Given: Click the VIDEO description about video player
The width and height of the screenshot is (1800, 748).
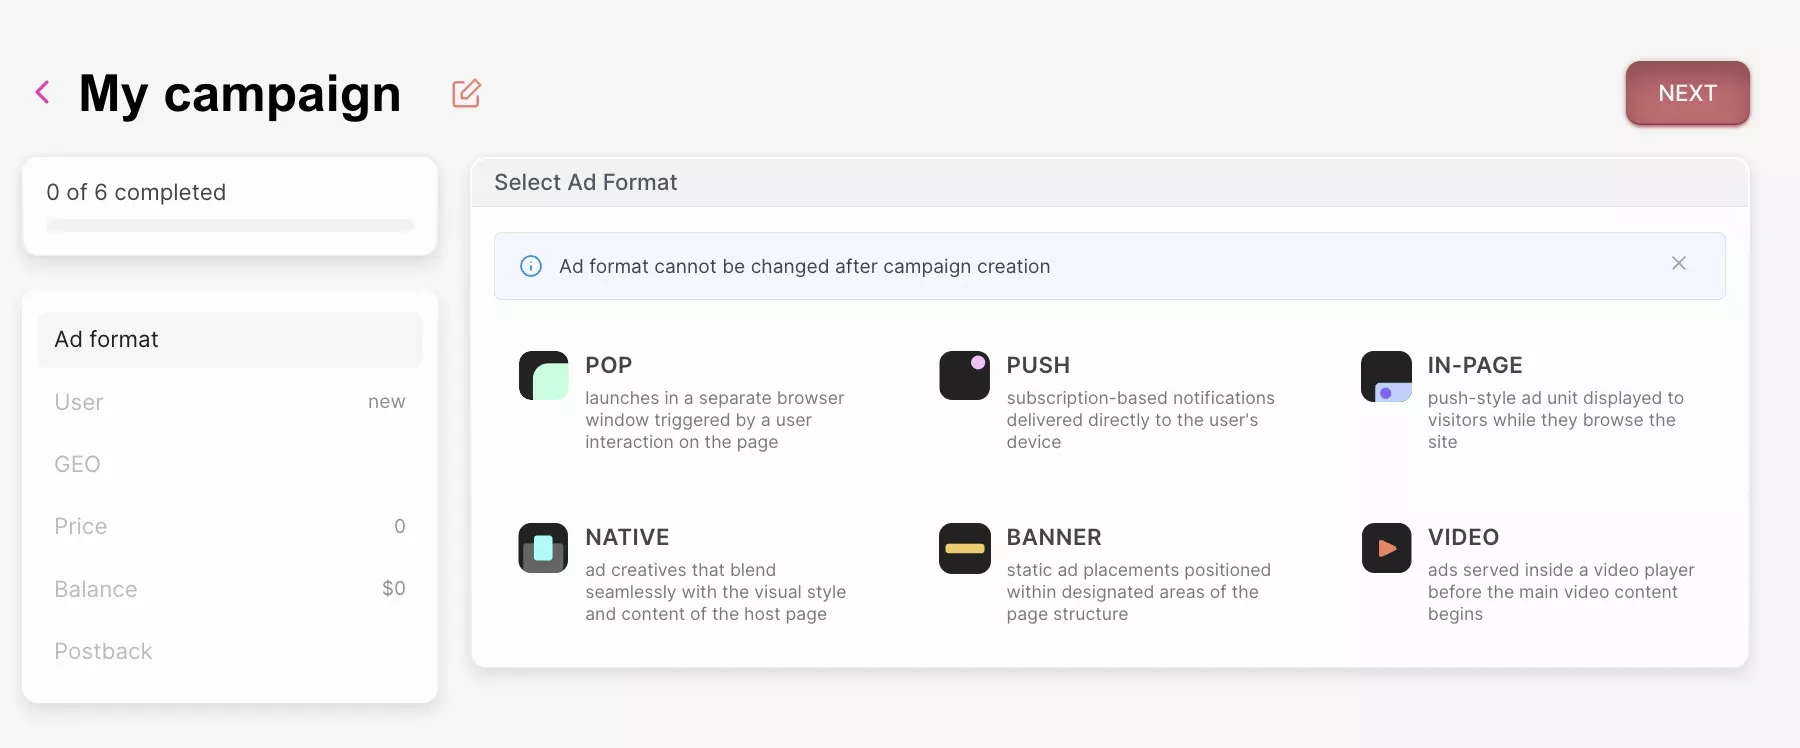Looking at the screenshot, I should (x=1561, y=592).
